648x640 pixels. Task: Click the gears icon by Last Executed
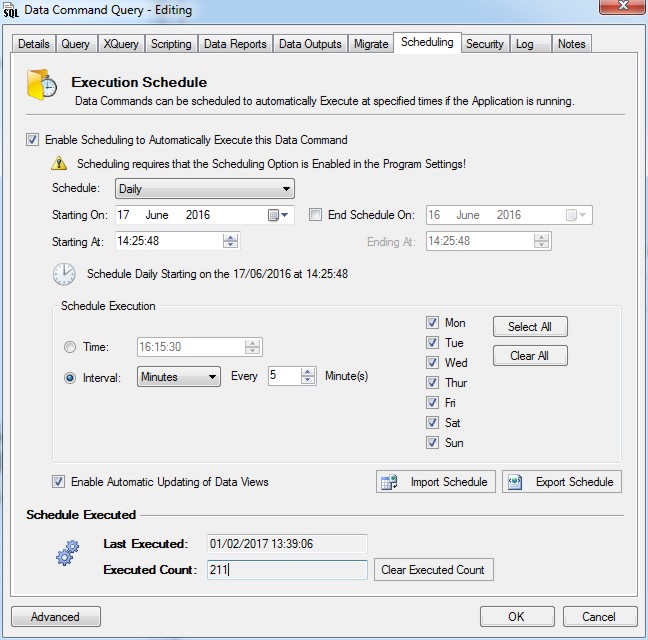pos(67,553)
